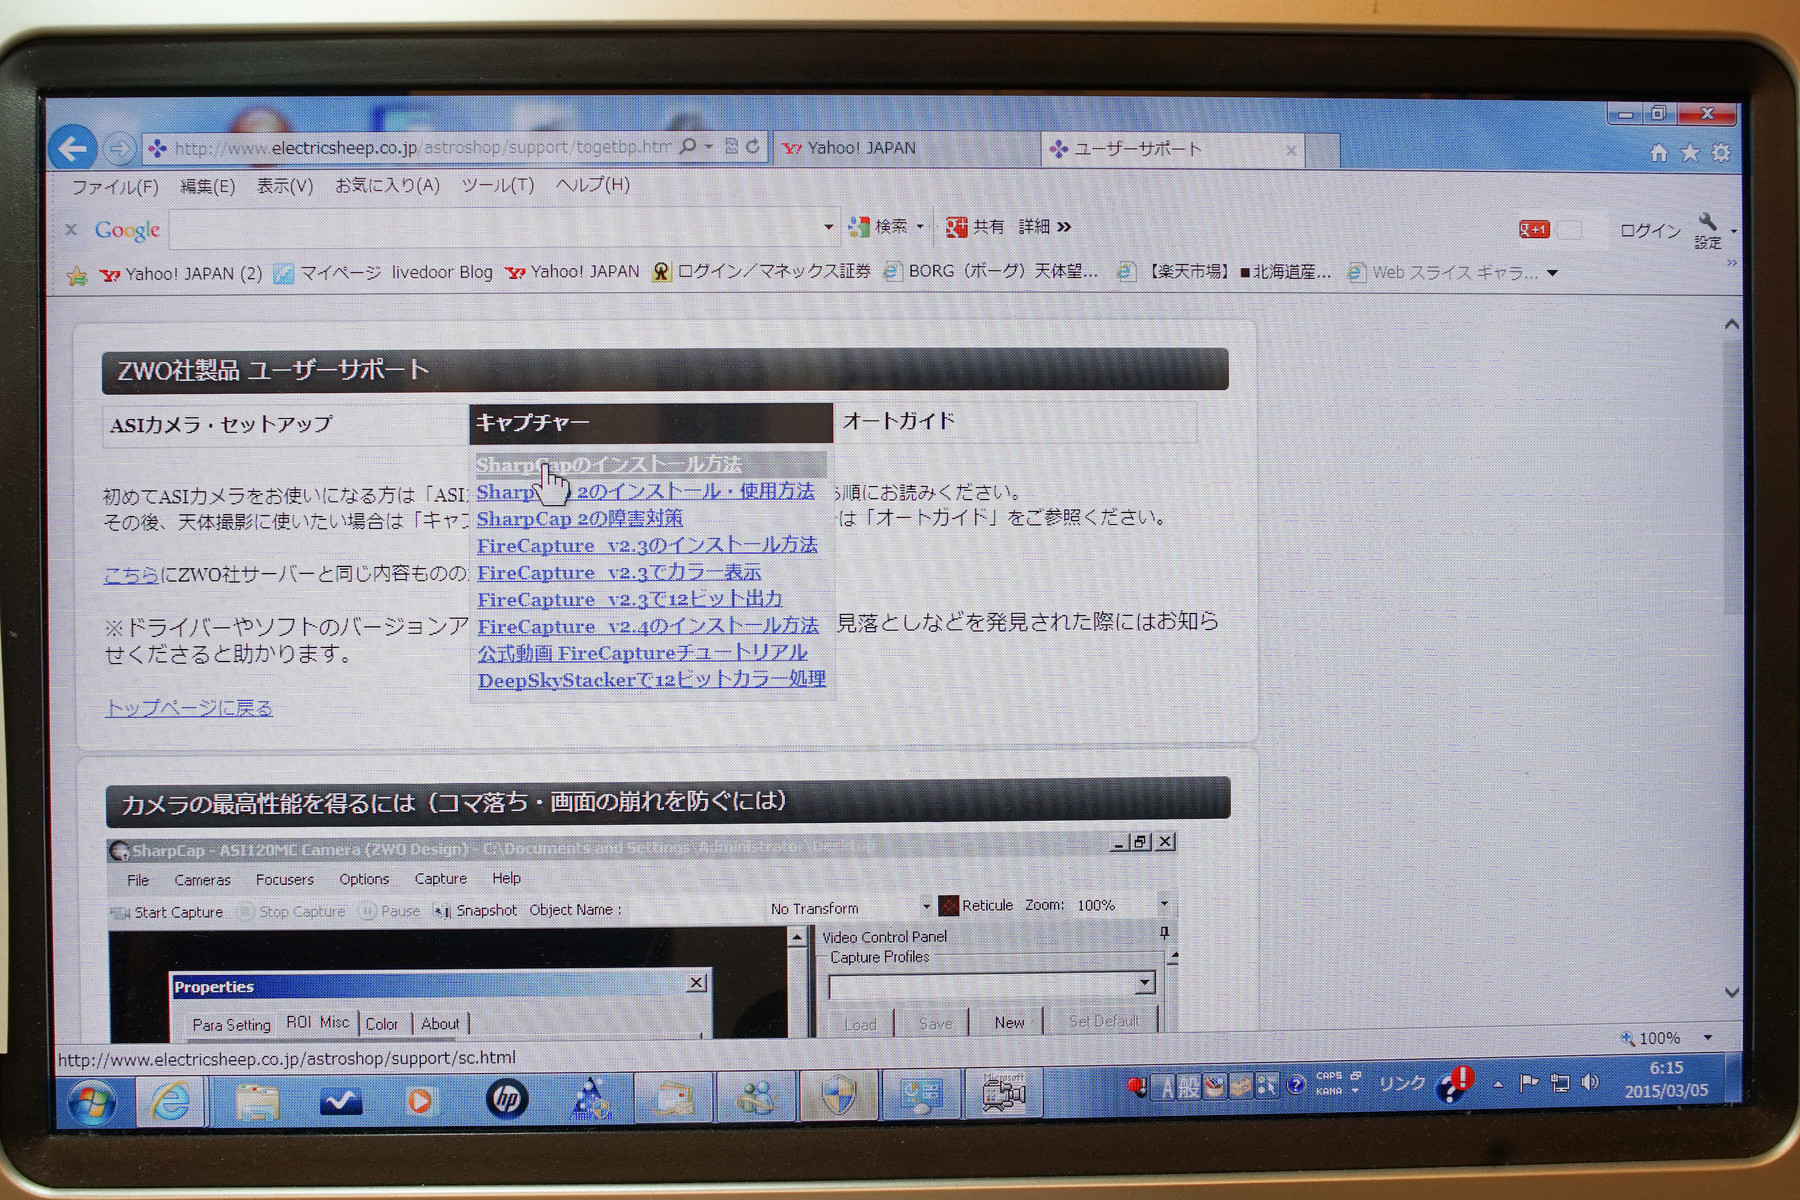This screenshot has width=1800, height=1200.
Task: Open the Favorites star at window top right
Action: point(1690,153)
